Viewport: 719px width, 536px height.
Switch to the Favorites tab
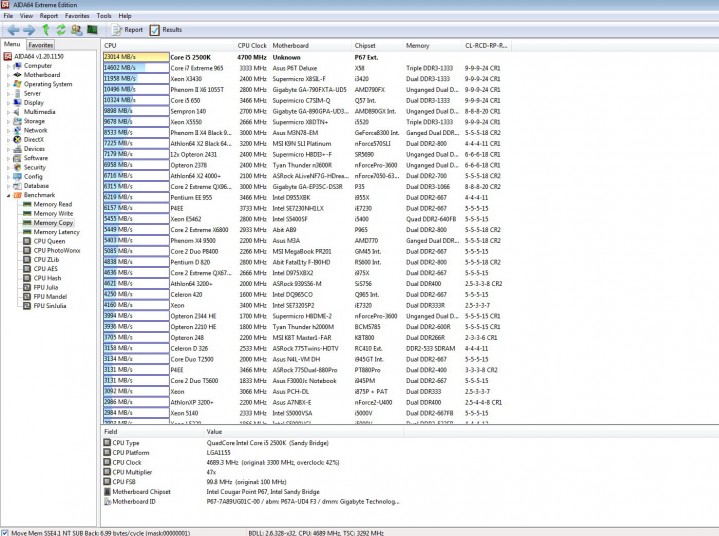click(40, 45)
